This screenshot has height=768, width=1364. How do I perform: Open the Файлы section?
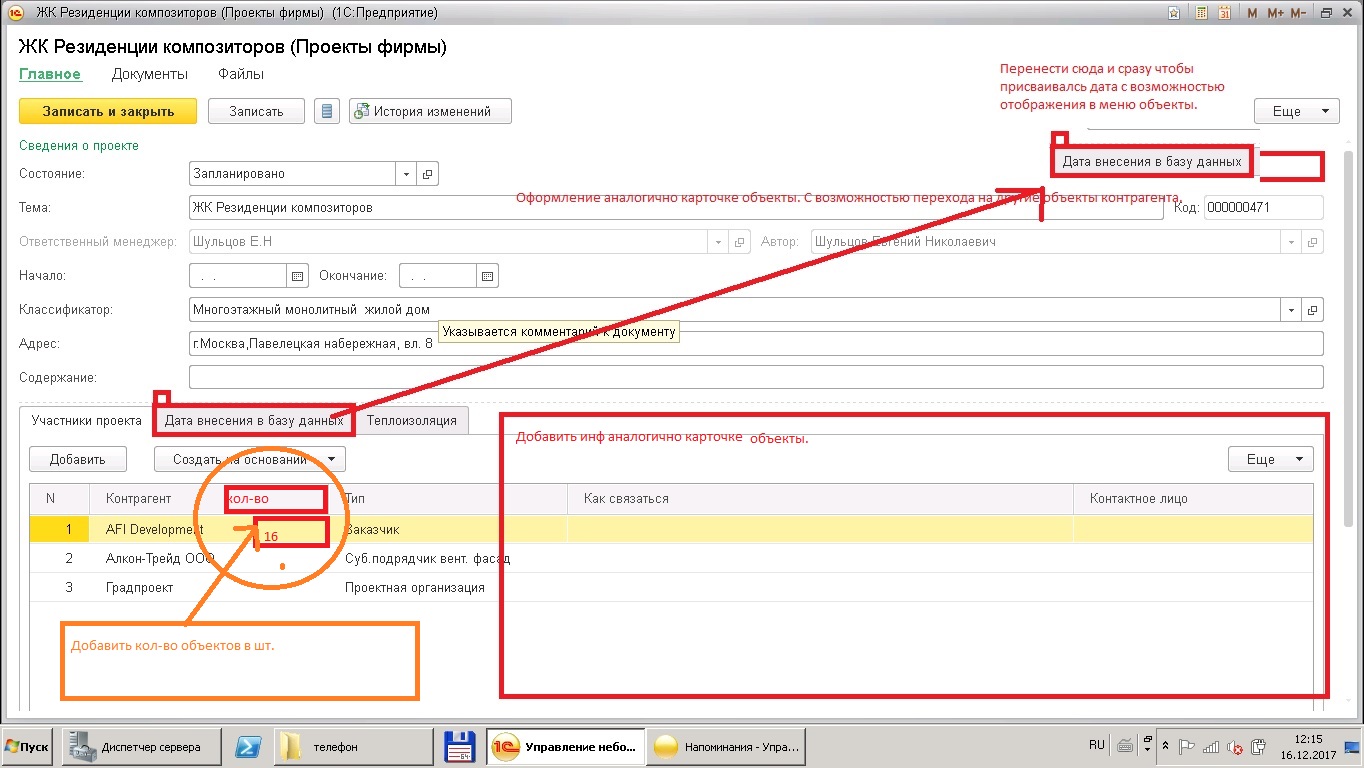(241, 74)
